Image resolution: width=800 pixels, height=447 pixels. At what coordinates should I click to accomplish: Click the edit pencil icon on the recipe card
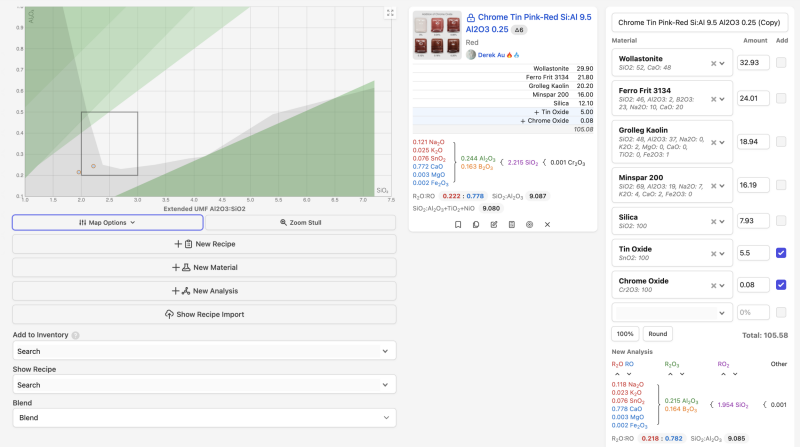tap(493, 225)
